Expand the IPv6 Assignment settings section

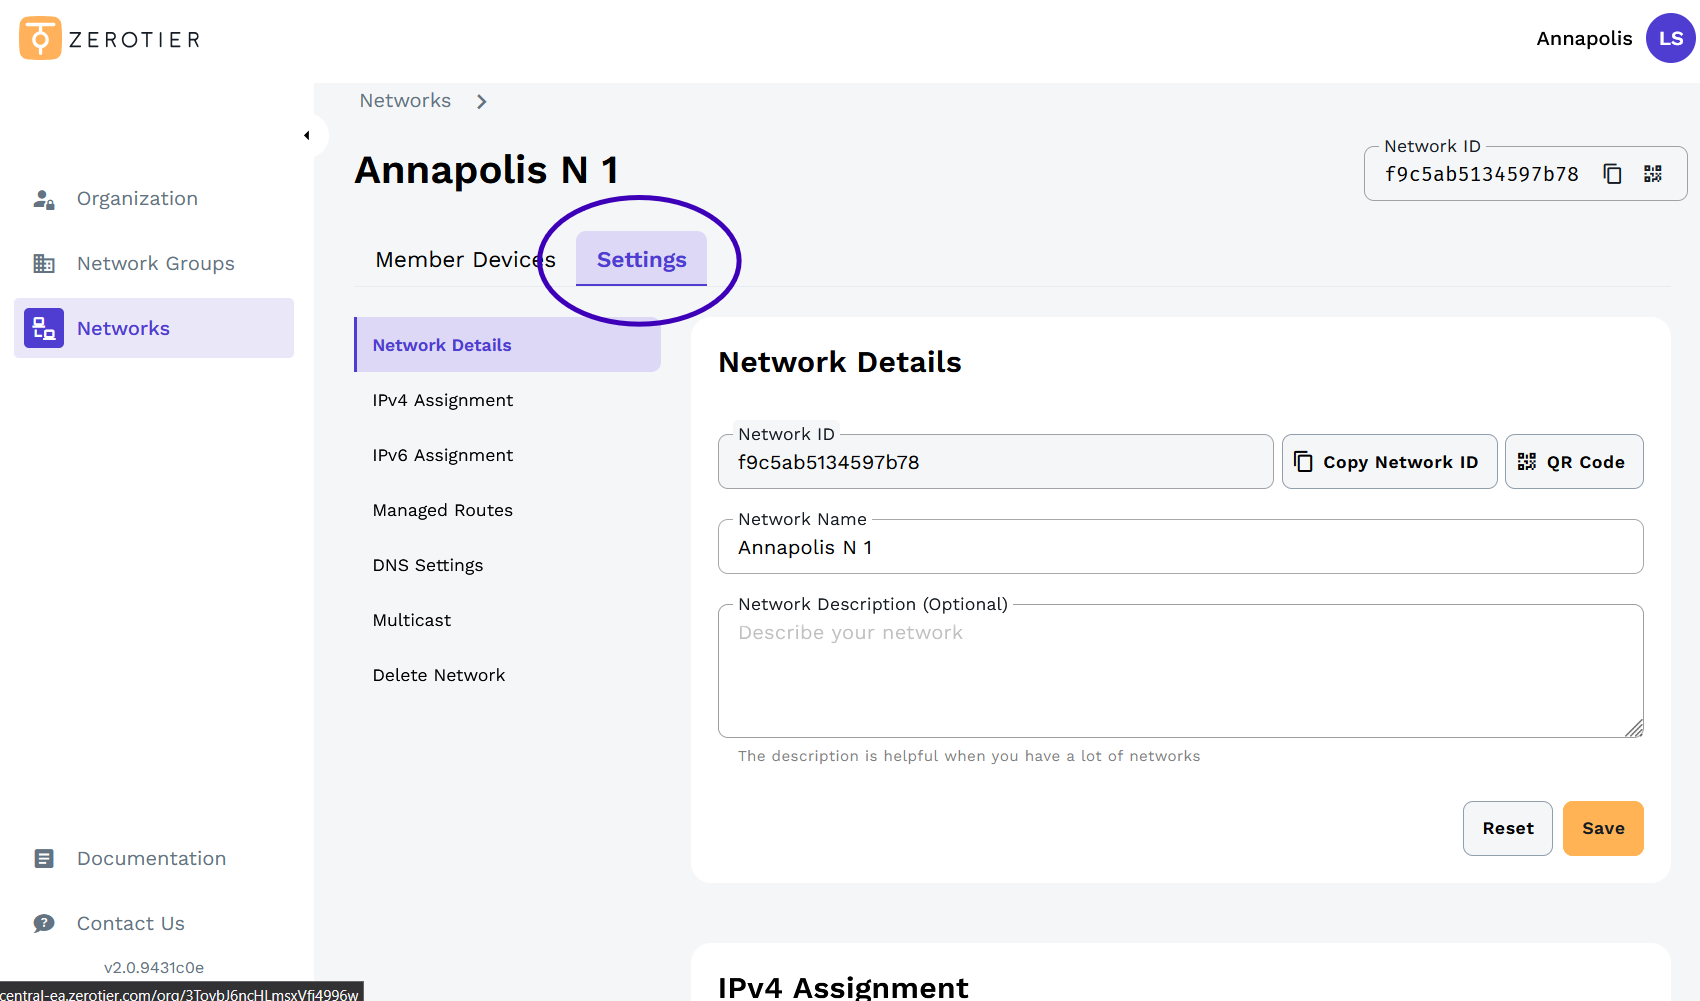coord(442,455)
